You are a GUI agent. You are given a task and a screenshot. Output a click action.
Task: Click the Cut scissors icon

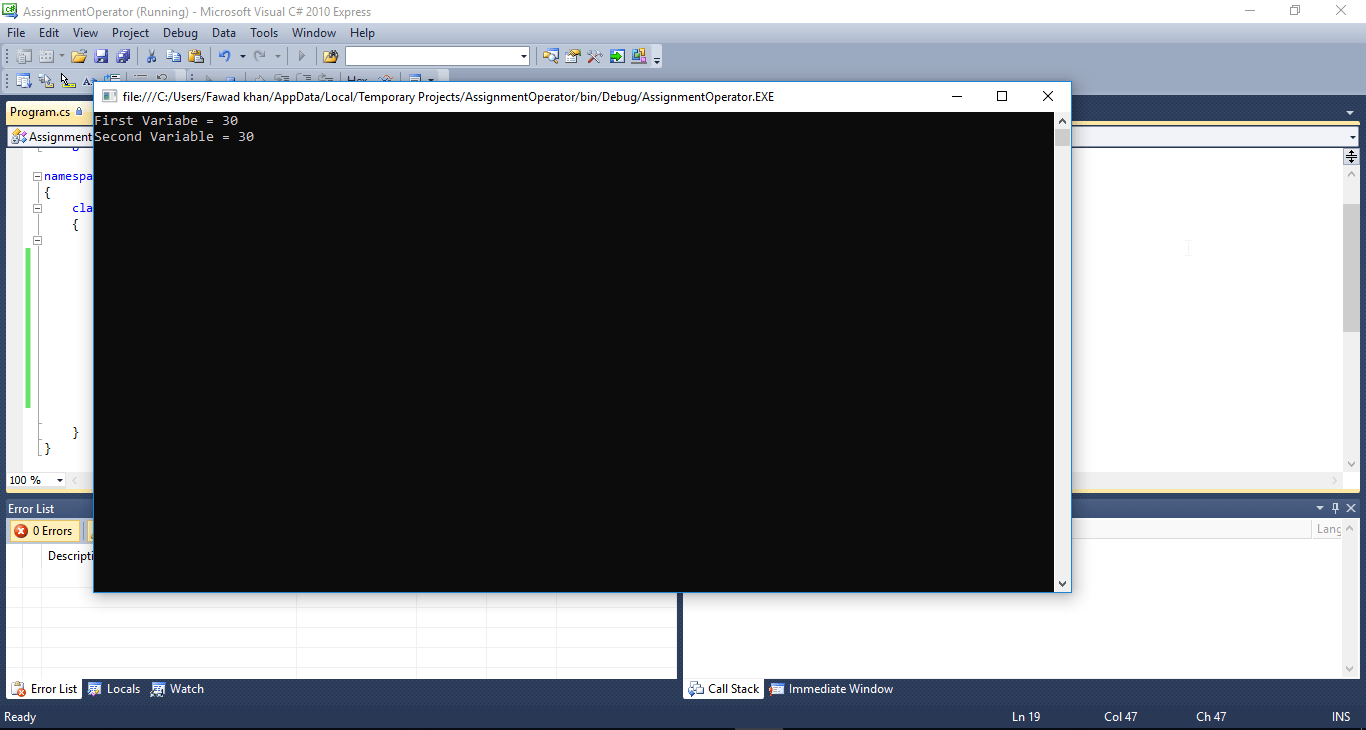pyautogui.click(x=152, y=56)
